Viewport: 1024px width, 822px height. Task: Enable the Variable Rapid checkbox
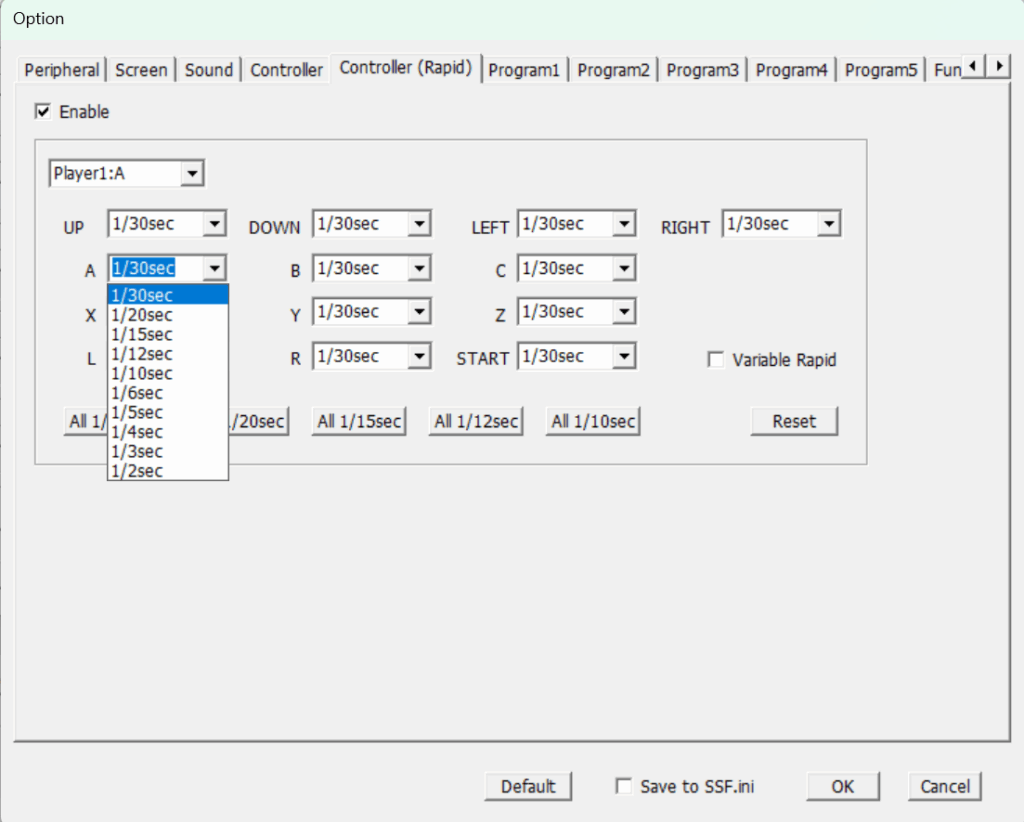(x=716, y=360)
